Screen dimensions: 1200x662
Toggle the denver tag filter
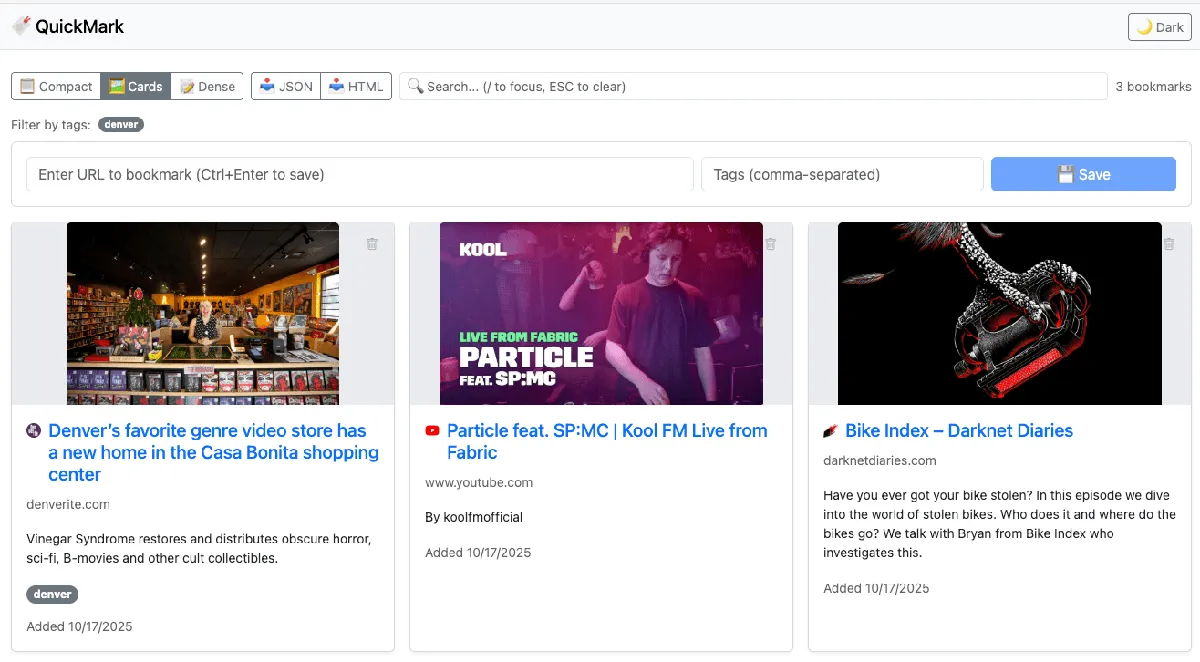(x=121, y=125)
